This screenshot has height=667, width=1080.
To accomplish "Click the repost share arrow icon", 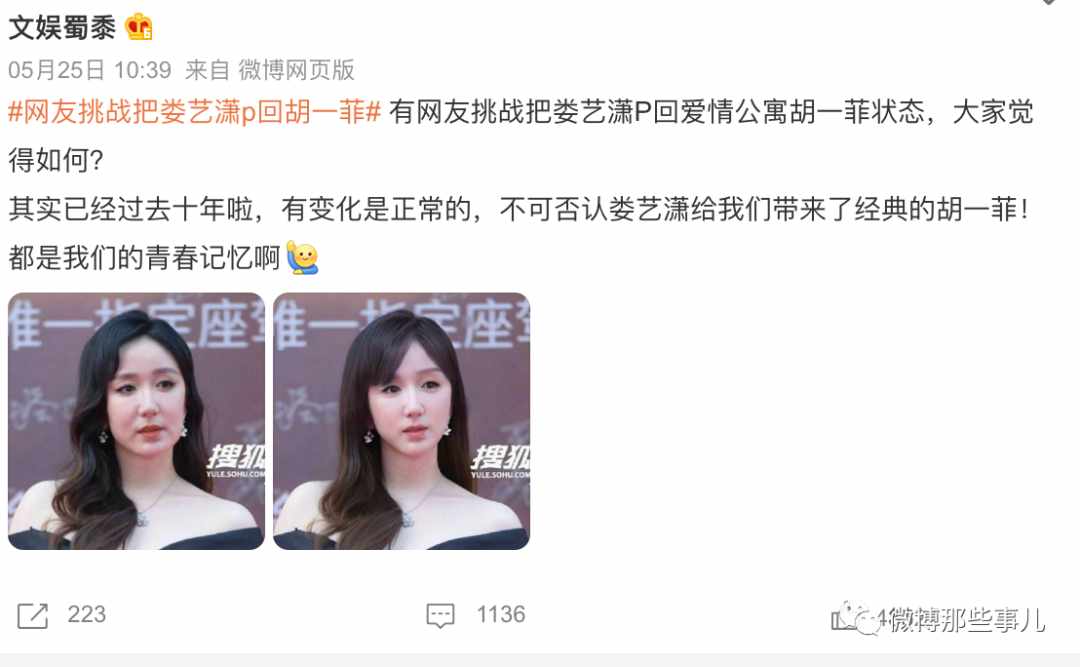I will coord(32,615).
